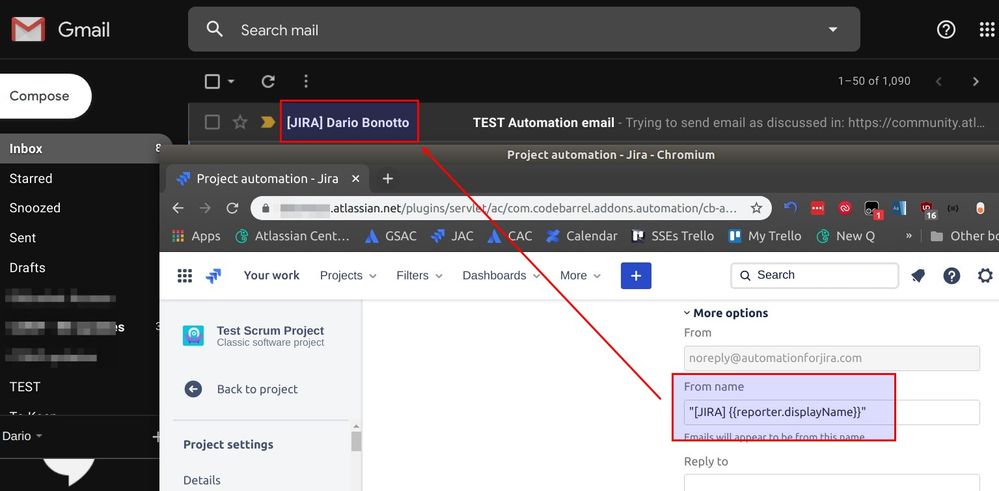Expand Projects dropdown menu
The height and width of the screenshot is (491, 999).
pyautogui.click(x=348, y=276)
